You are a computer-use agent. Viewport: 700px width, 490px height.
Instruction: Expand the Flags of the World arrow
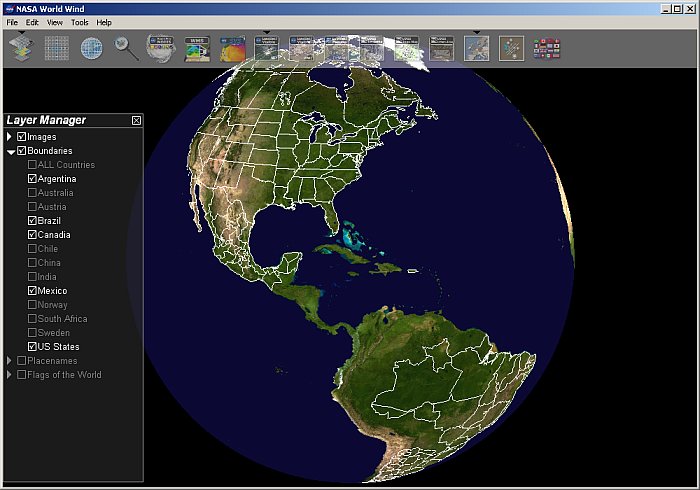pos(9,375)
